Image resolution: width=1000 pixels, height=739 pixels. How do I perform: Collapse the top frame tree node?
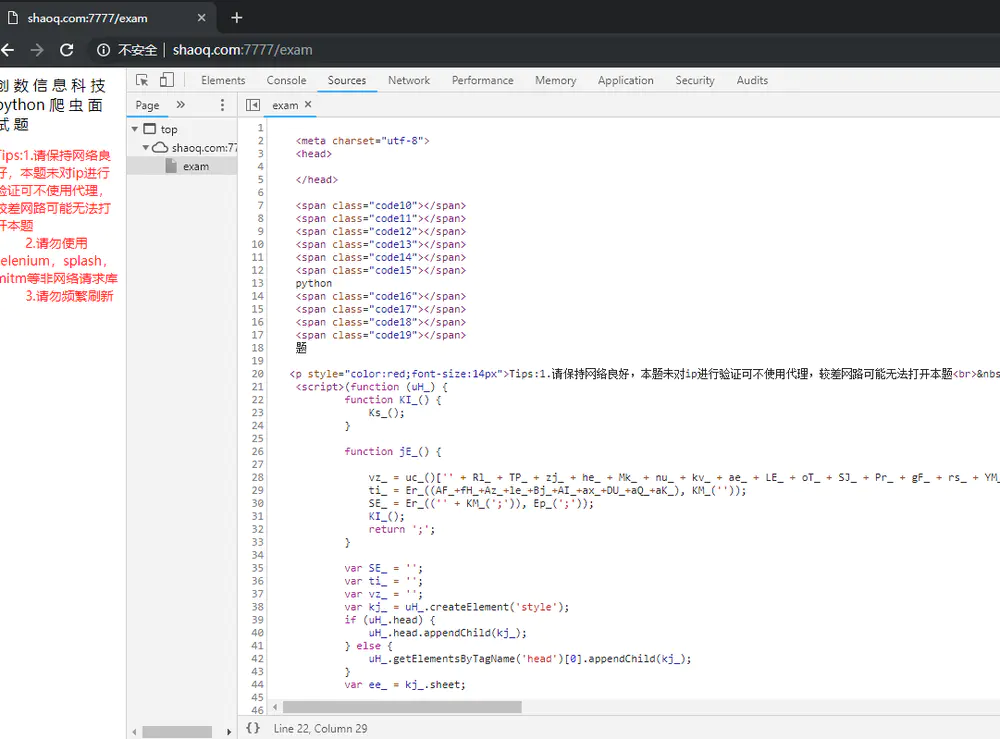(x=135, y=129)
